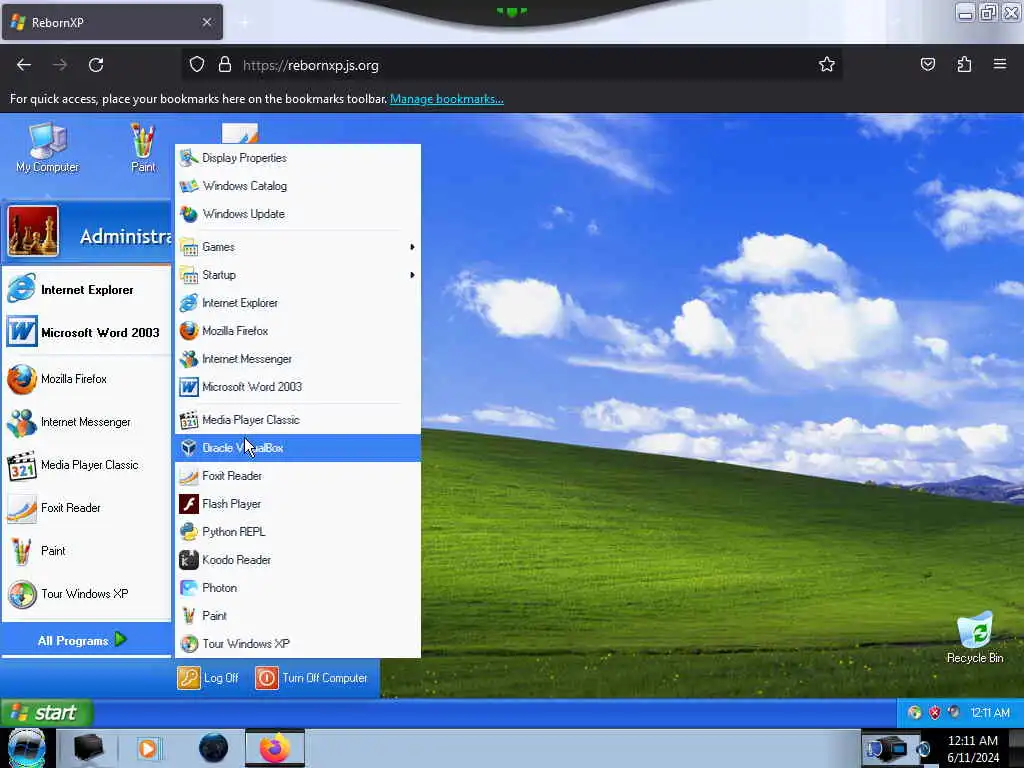Click Manage bookmarks link
The image size is (1024, 768).
tap(447, 99)
